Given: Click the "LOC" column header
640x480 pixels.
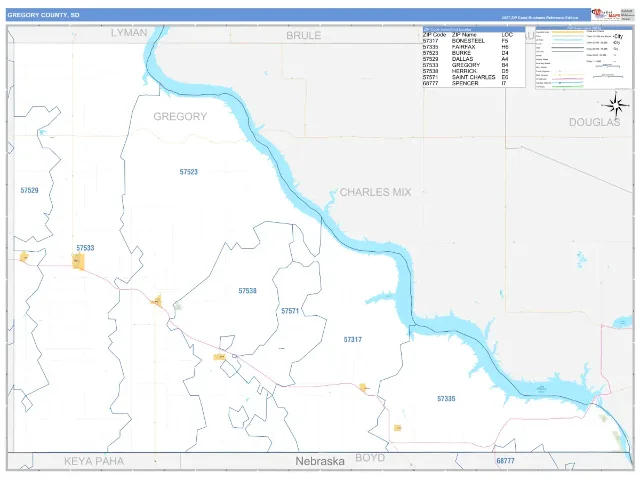Looking at the screenshot, I should click(507, 35).
